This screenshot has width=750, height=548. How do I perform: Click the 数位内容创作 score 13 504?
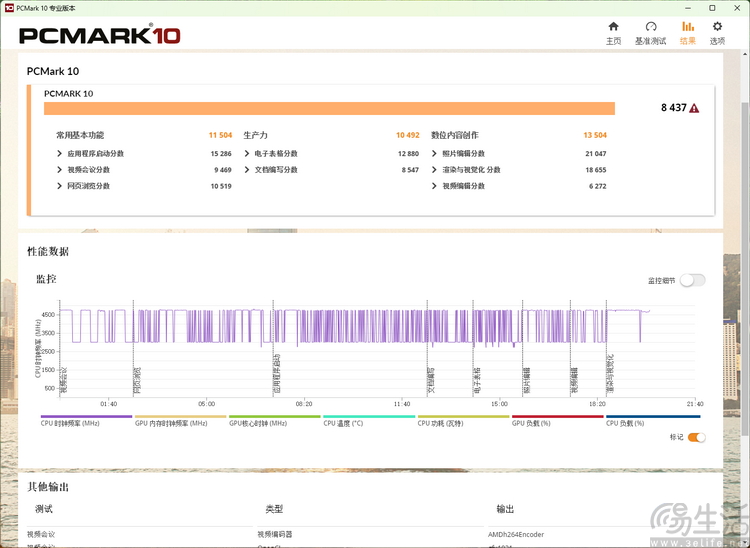(x=595, y=135)
